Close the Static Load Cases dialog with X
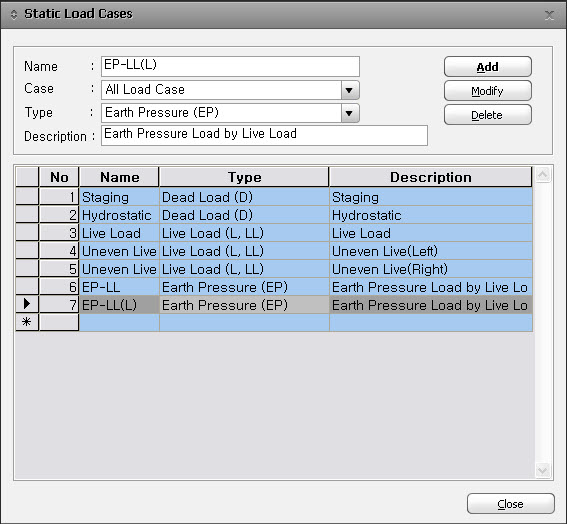Image resolution: width=567 pixels, height=524 pixels. coord(549,15)
